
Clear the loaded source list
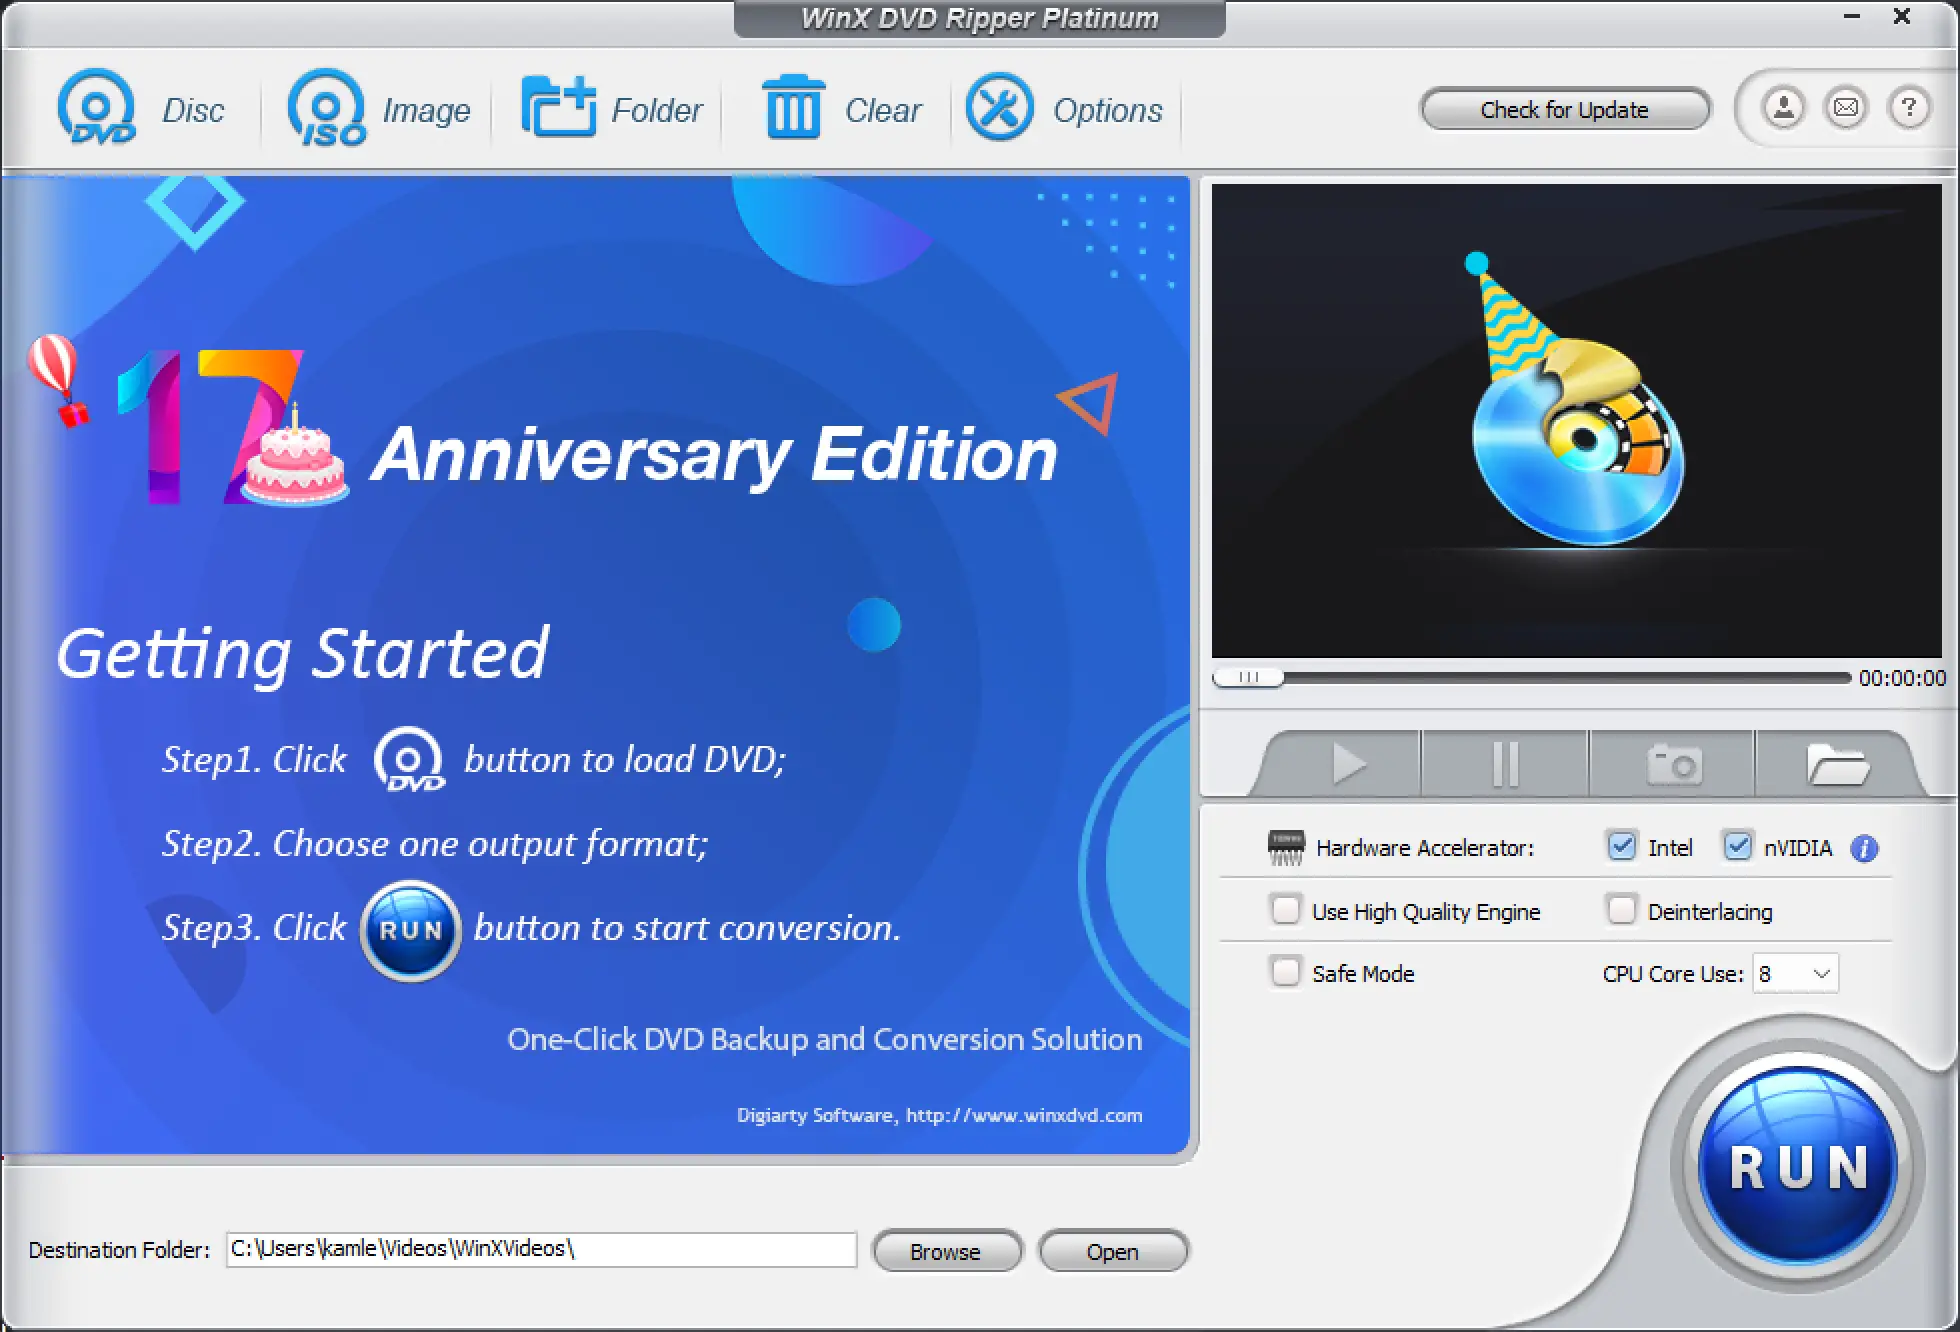pos(841,108)
